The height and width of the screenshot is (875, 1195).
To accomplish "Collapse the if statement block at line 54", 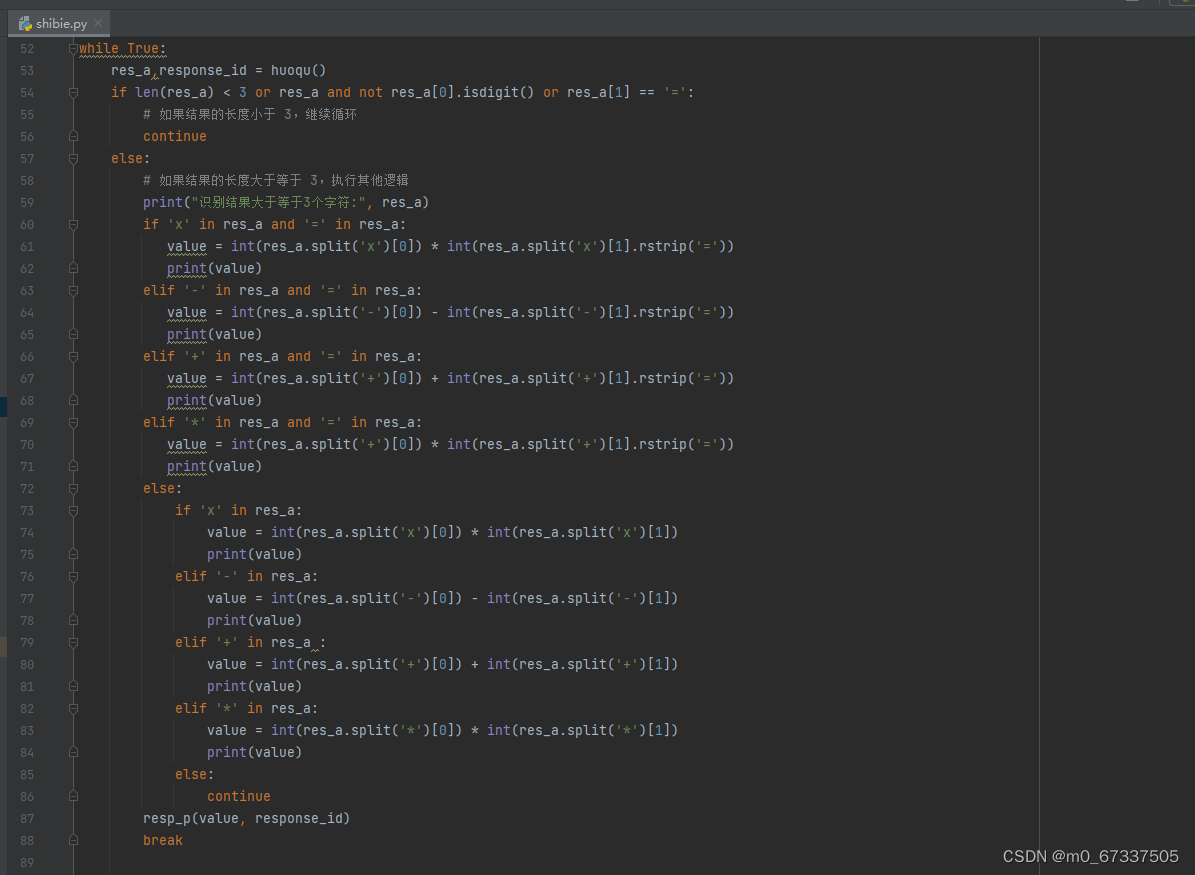I will [71, 92].
